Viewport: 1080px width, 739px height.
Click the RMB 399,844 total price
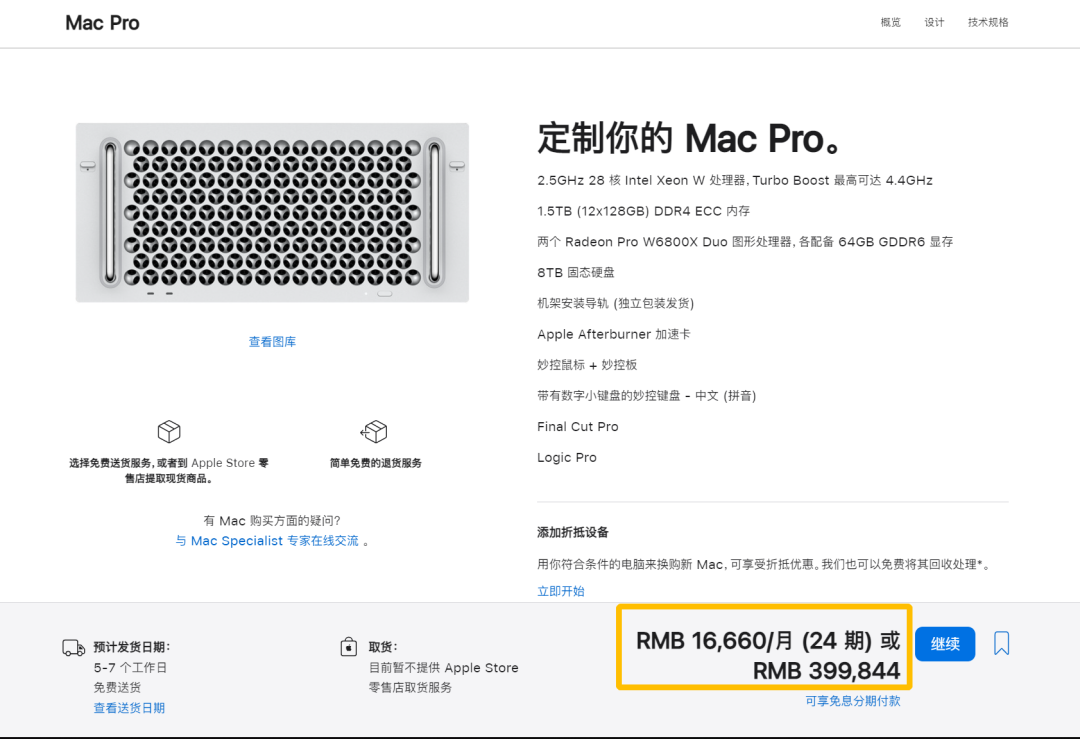click(x=826, y=671)
